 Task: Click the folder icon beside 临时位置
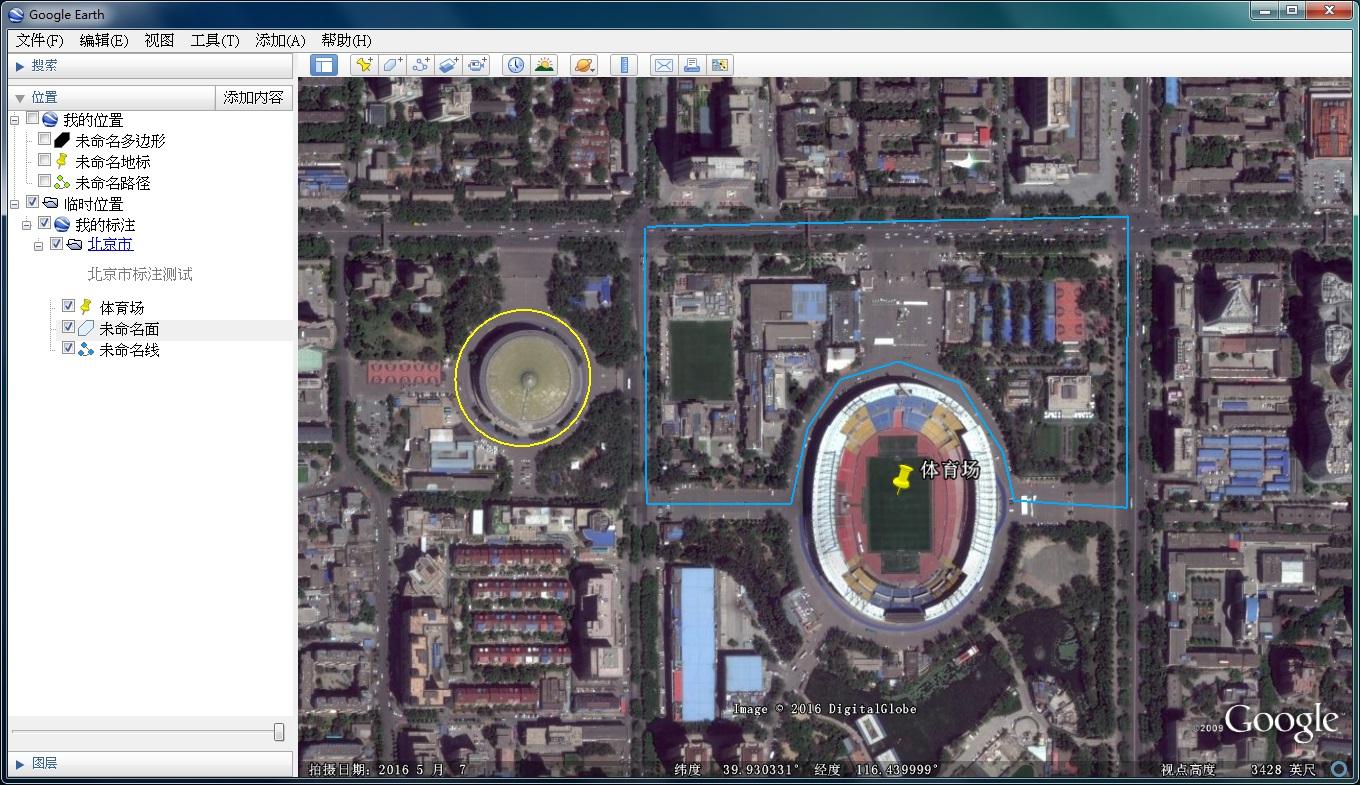[x=50, y=203]
